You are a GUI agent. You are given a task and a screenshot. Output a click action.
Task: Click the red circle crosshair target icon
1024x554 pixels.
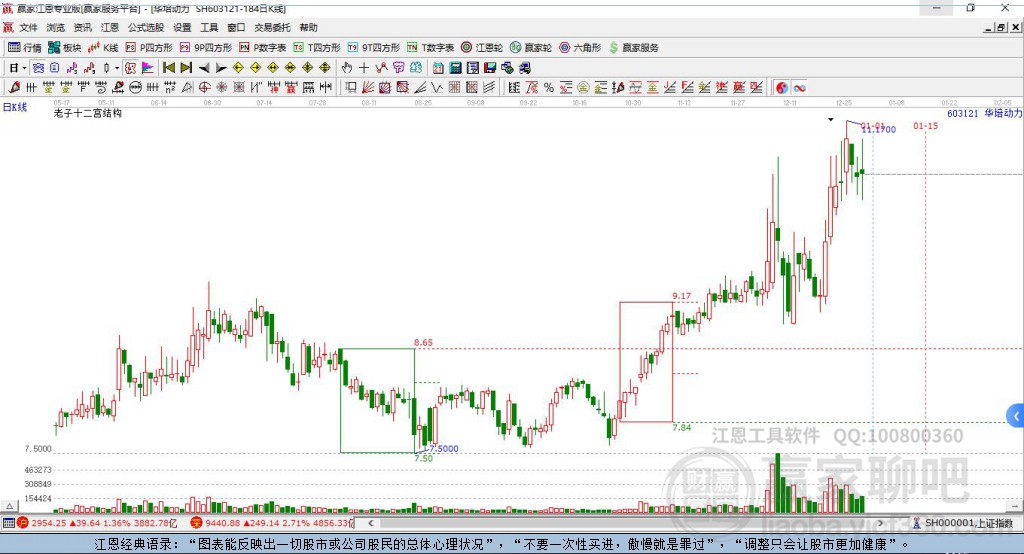pyautogui.click(x=204, y=88)
